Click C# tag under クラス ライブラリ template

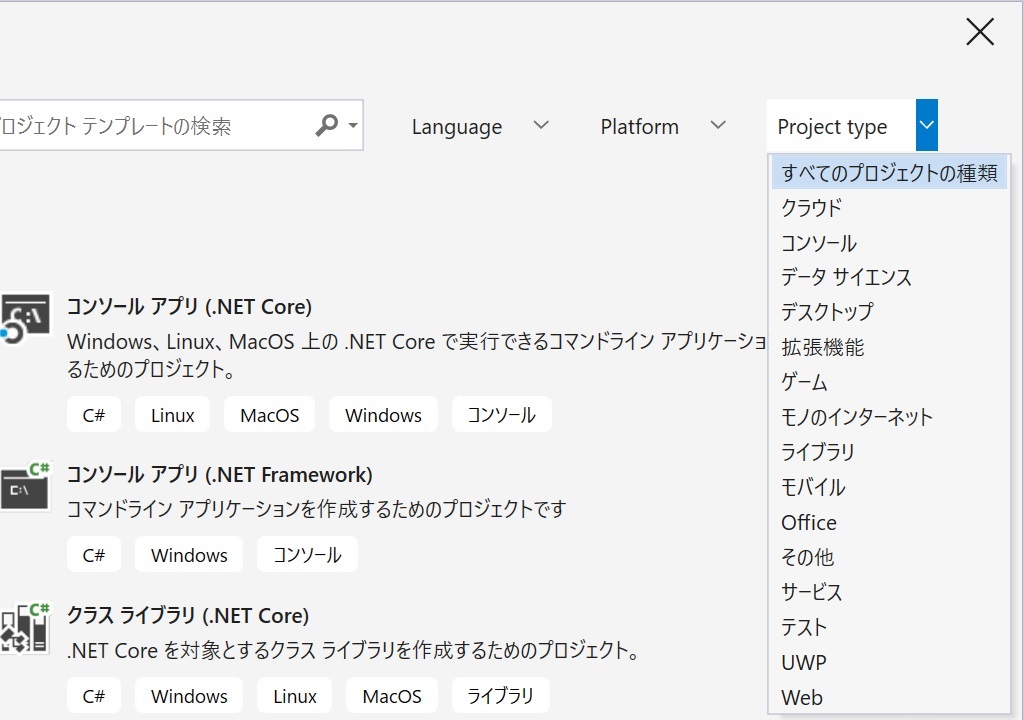93,695
